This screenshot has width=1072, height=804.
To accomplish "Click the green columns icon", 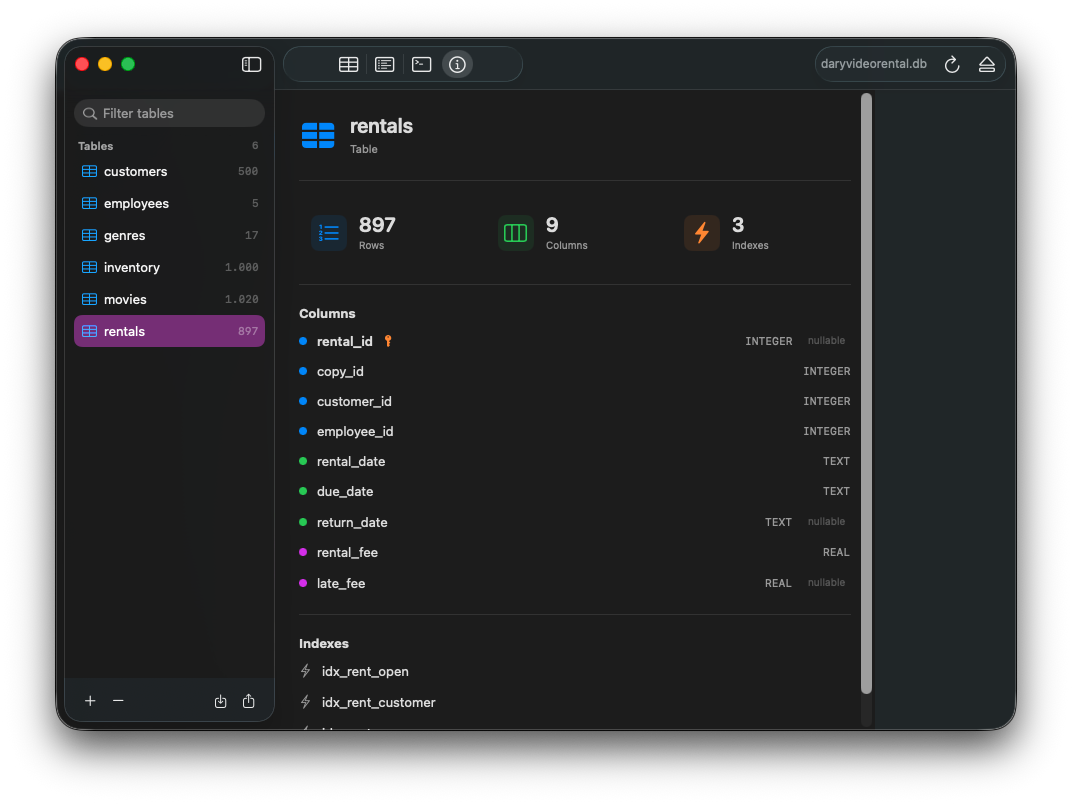I will (515, 233).
